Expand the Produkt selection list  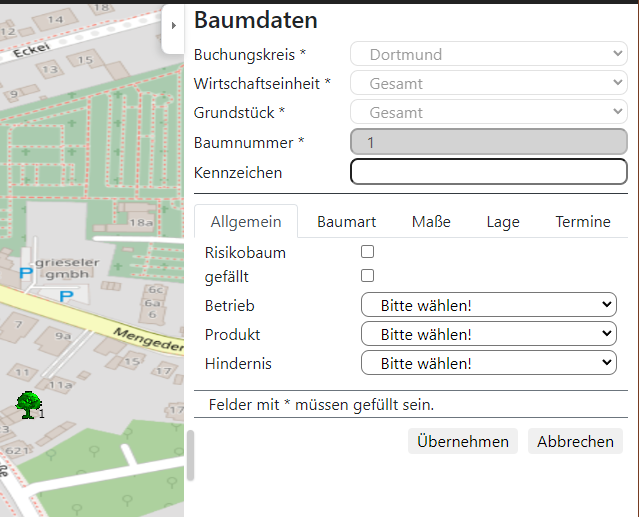tap(488, 334)
